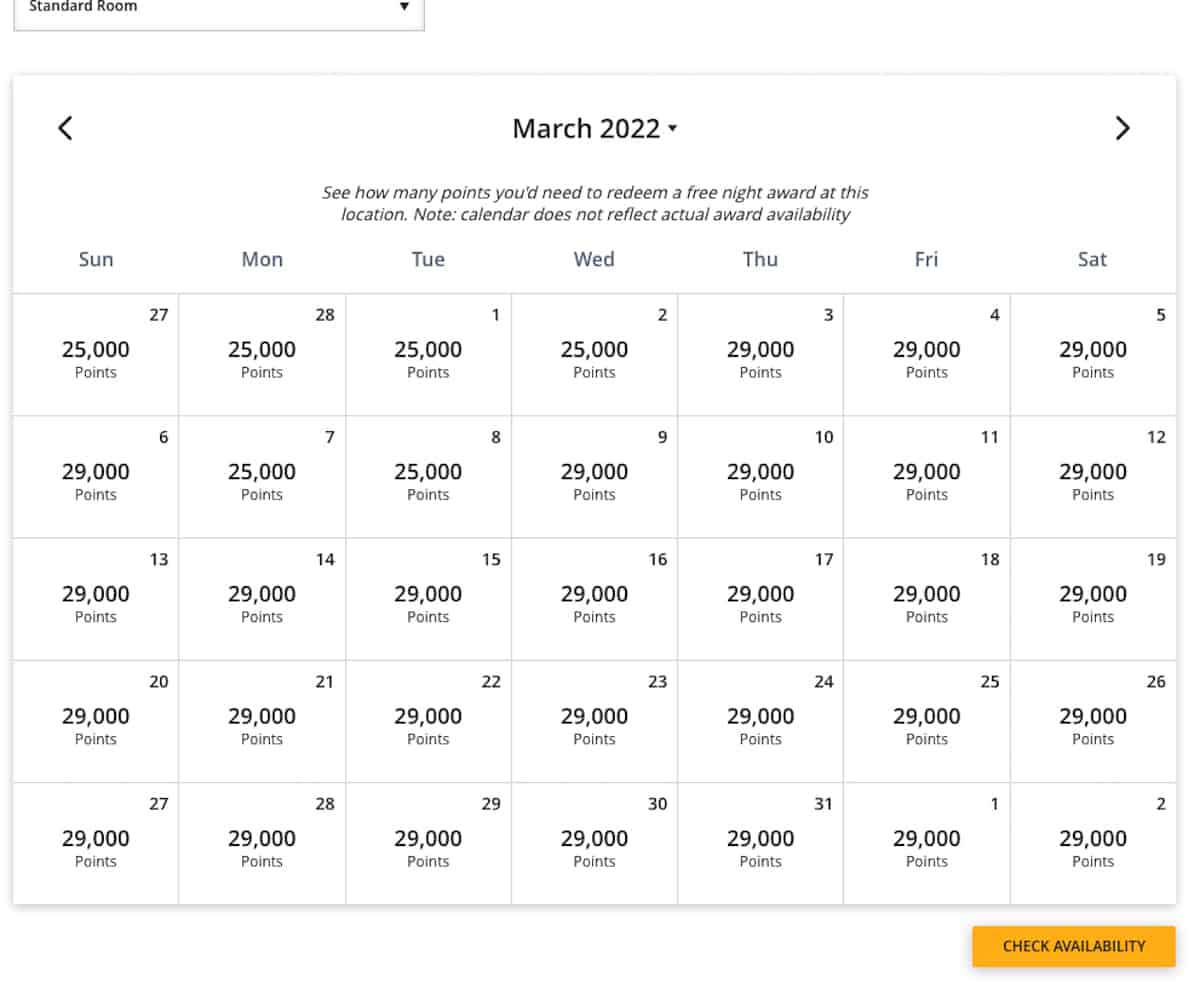
Task: Click the Thu column header
Action: click(x=760, y=259)
